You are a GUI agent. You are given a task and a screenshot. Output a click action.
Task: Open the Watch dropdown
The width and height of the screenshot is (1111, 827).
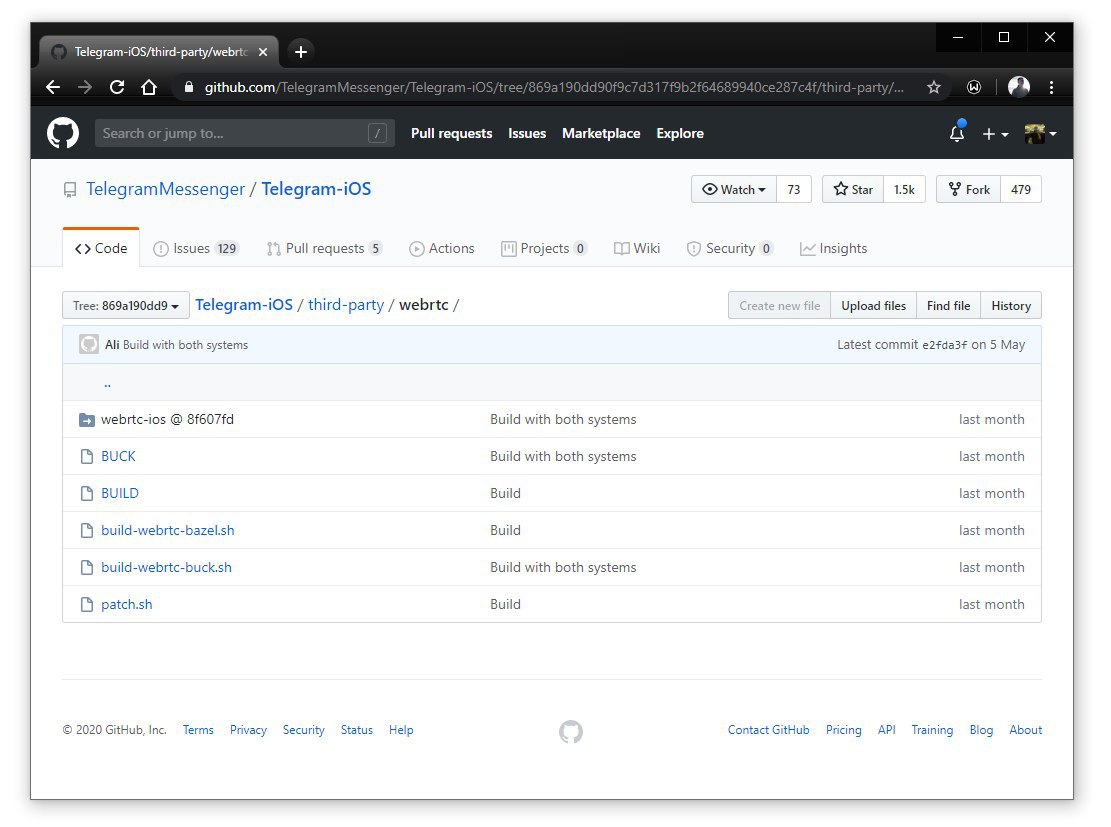pyautogui.click(x=734, y=189)
